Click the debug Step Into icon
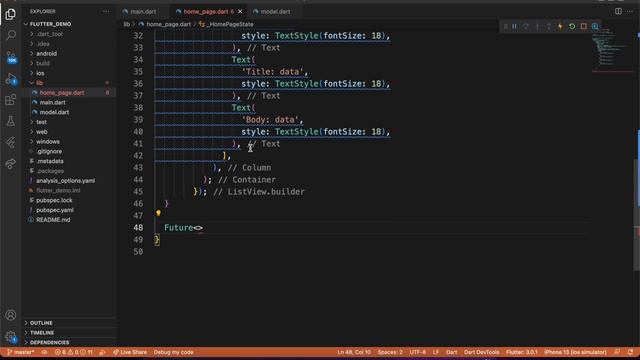Screen dimensions: 640x360 (x=537, y=27)
